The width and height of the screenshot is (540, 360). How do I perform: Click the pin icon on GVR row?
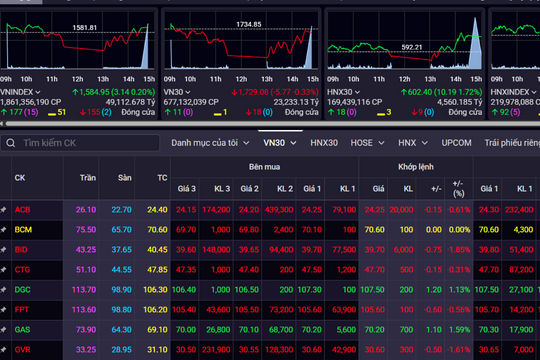pyautogui.click(x=3, y=349)
